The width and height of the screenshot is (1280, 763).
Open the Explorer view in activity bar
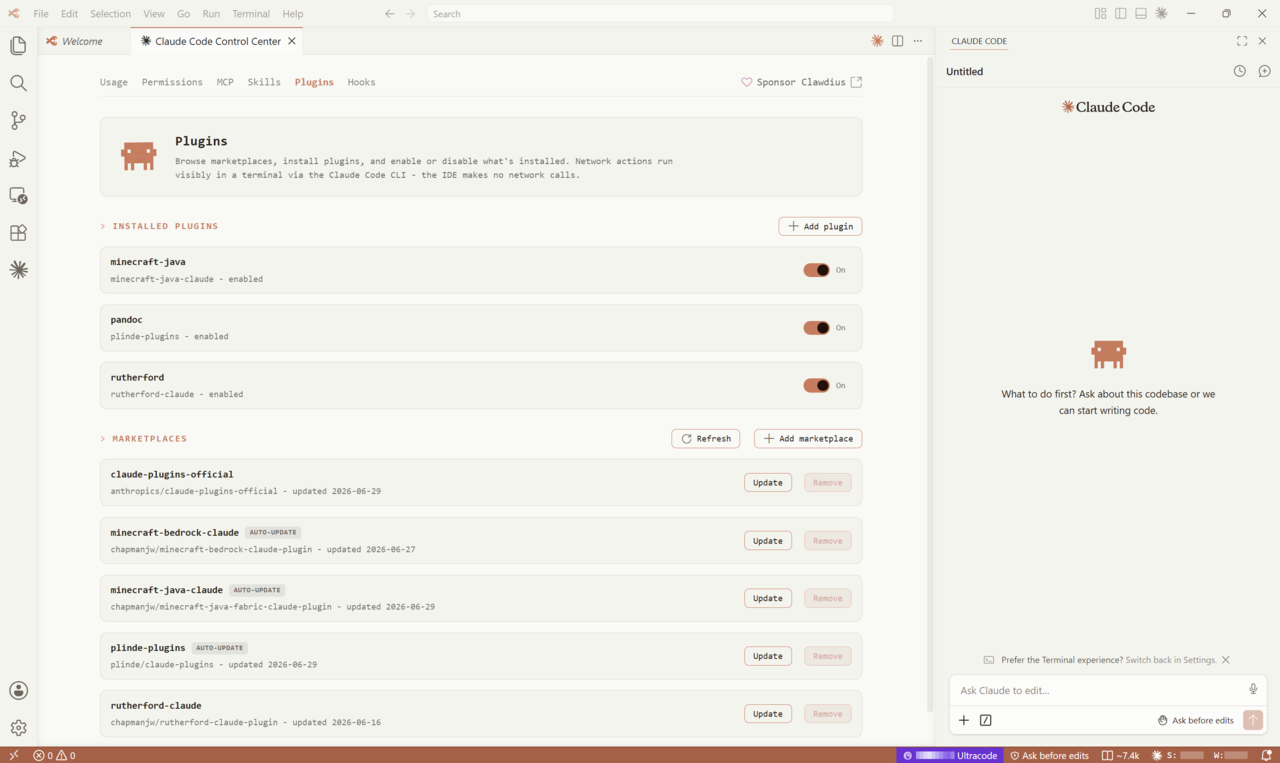(x=18, y=46)
